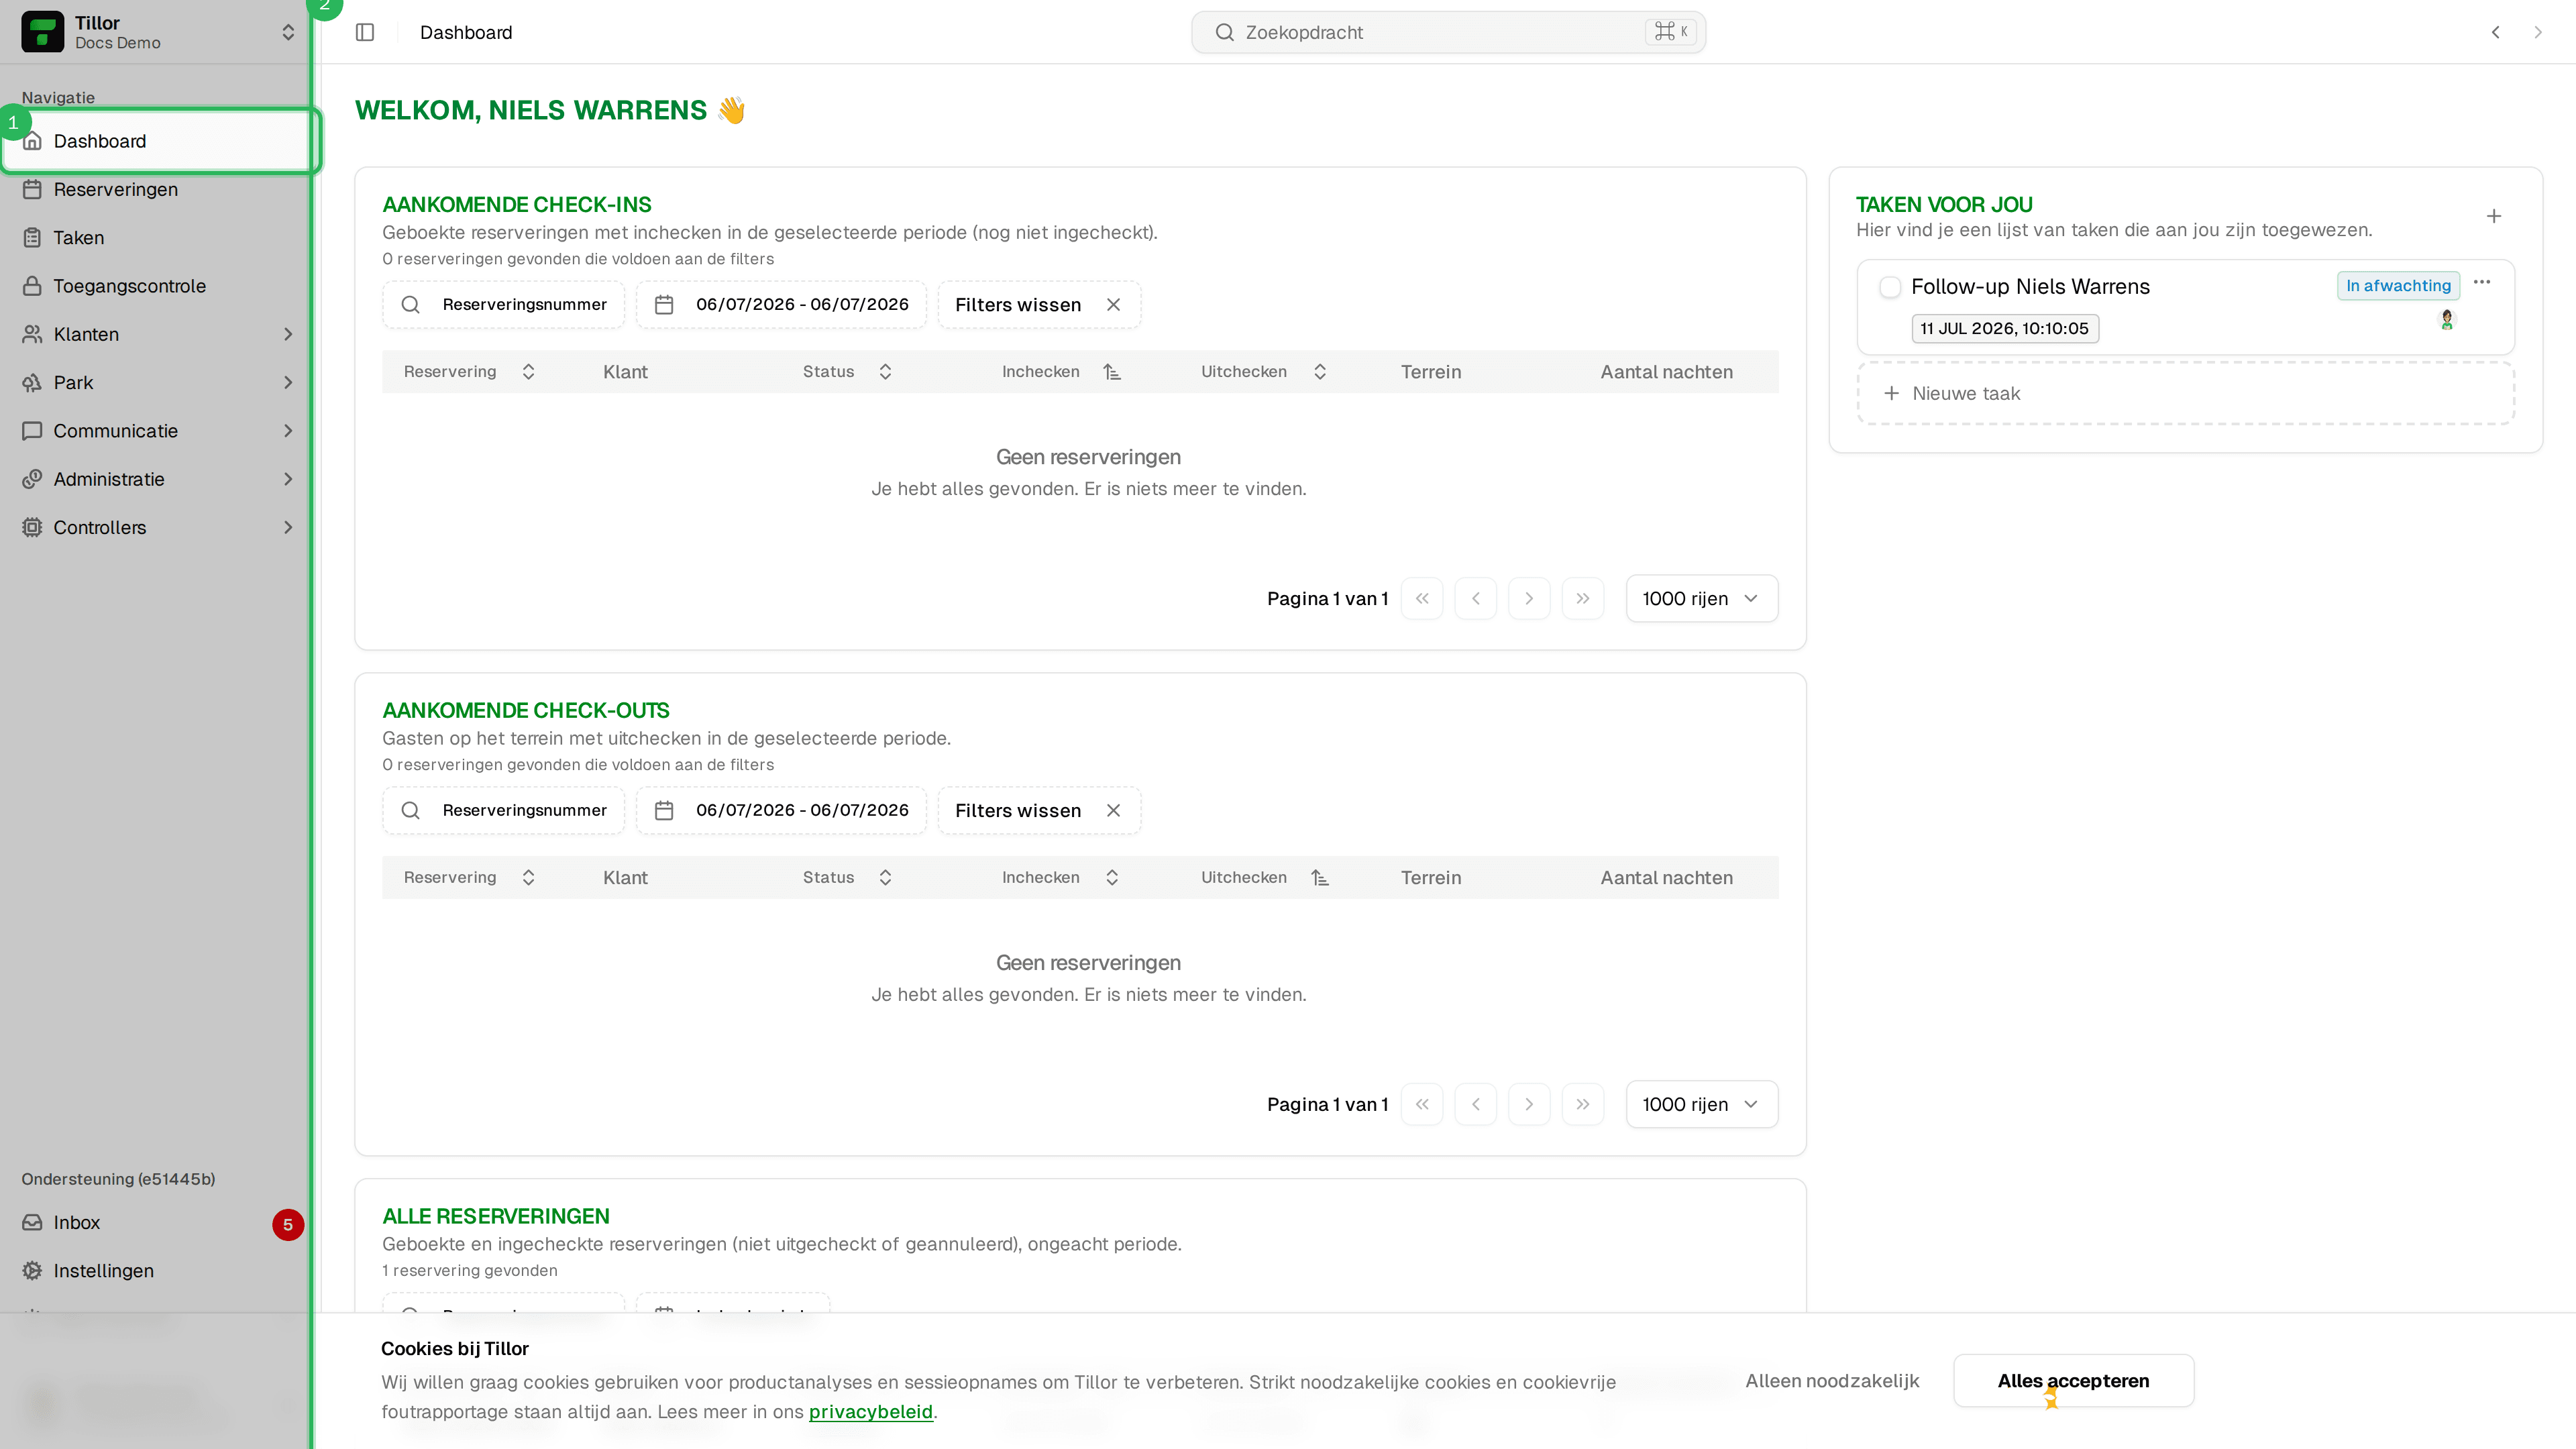Screen dimensions: 2576x1449
Task: Sort check-outs by Inchecken column
Action: [1061, 878]
